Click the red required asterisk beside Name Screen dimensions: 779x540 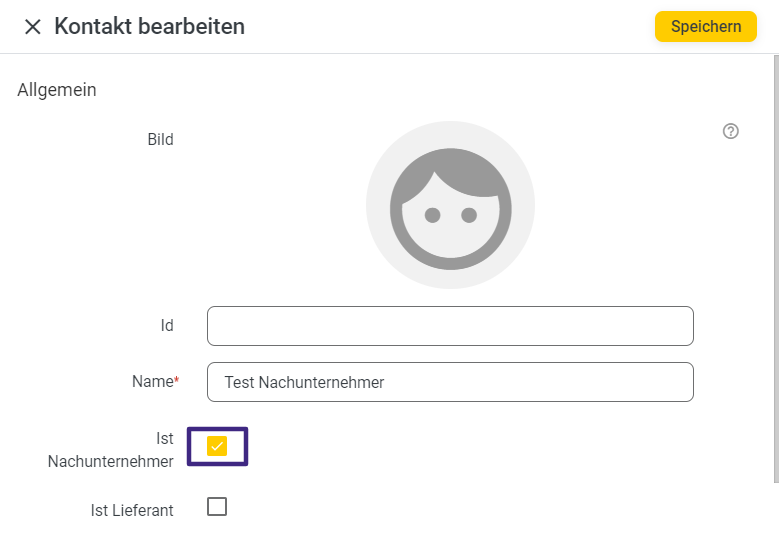coord(177,380)
